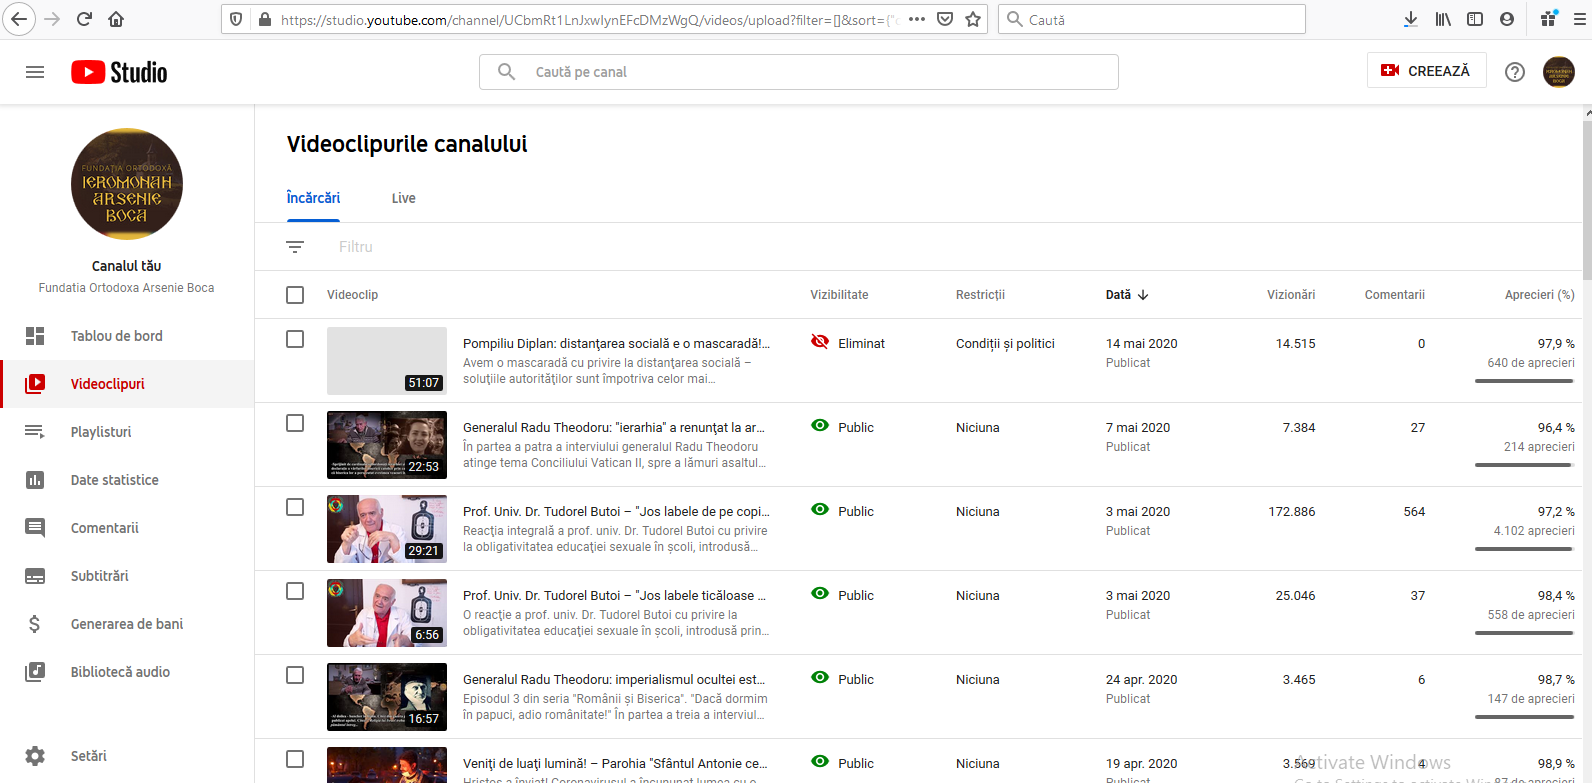Click the YouTube Studio logo
1592x783 pixels.
click(119, 72)
